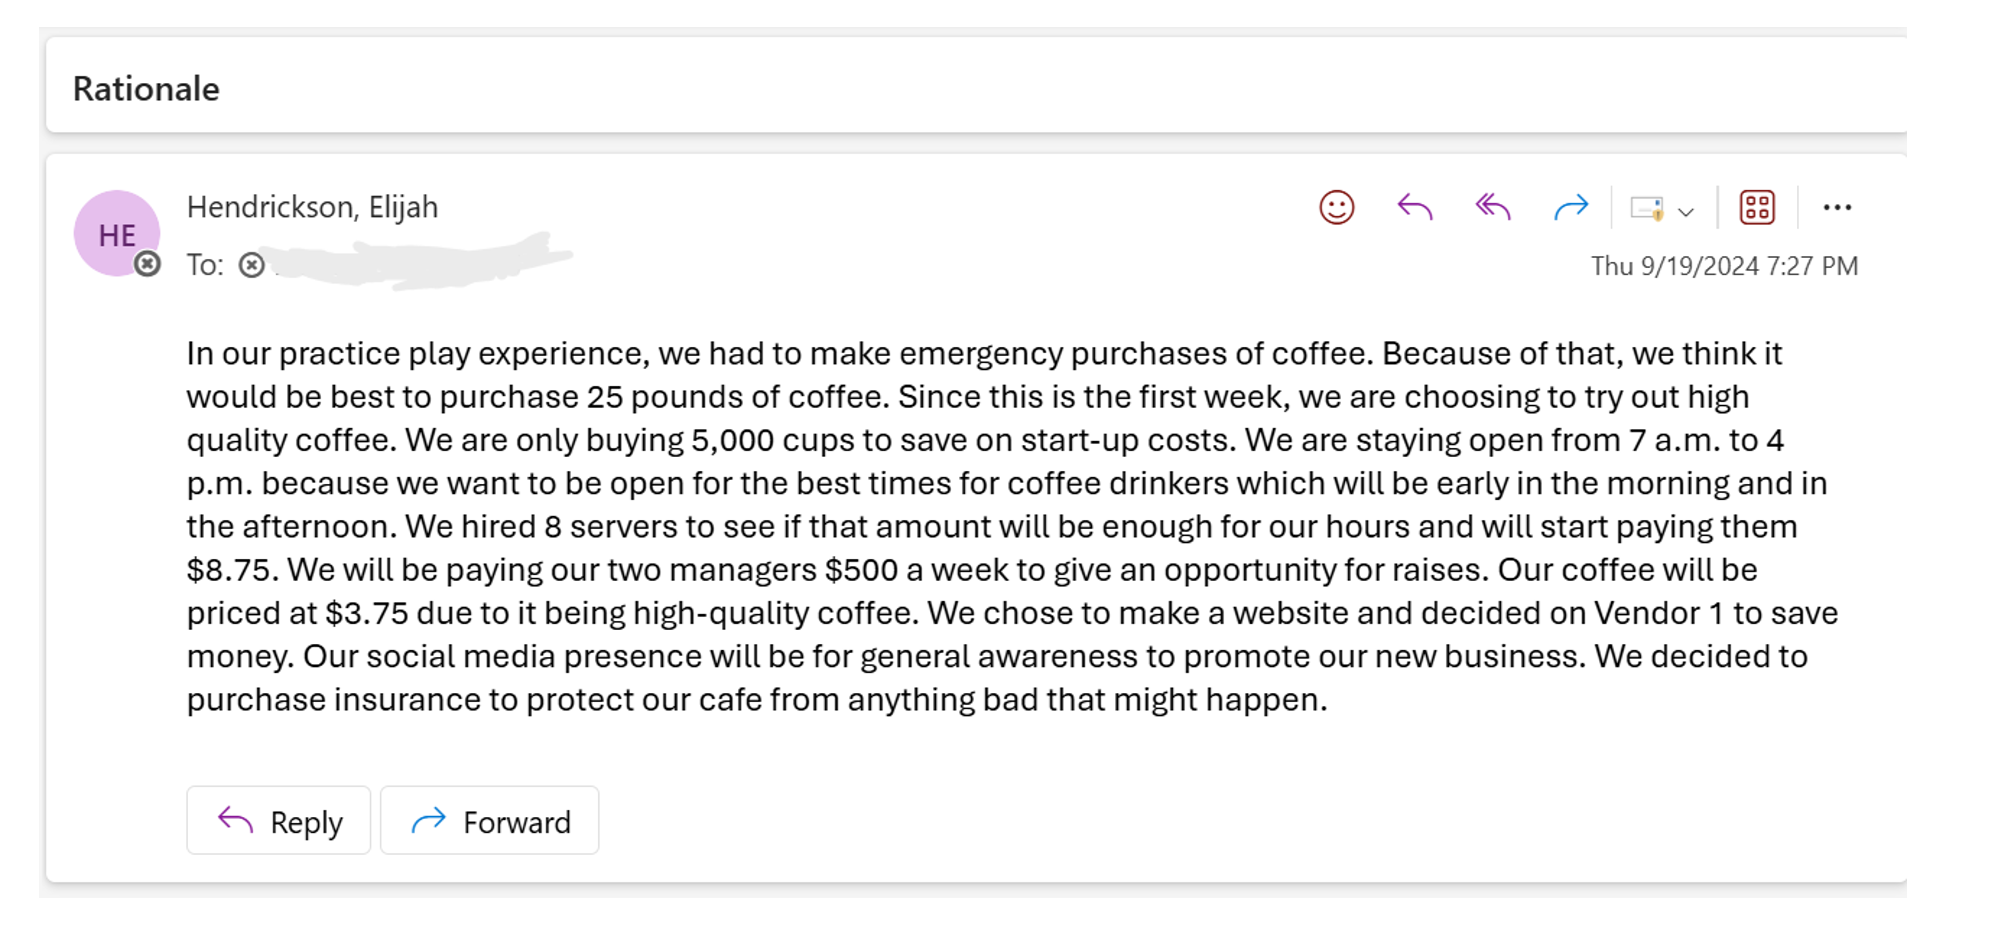Open the red Apps grid icon

1757,208
